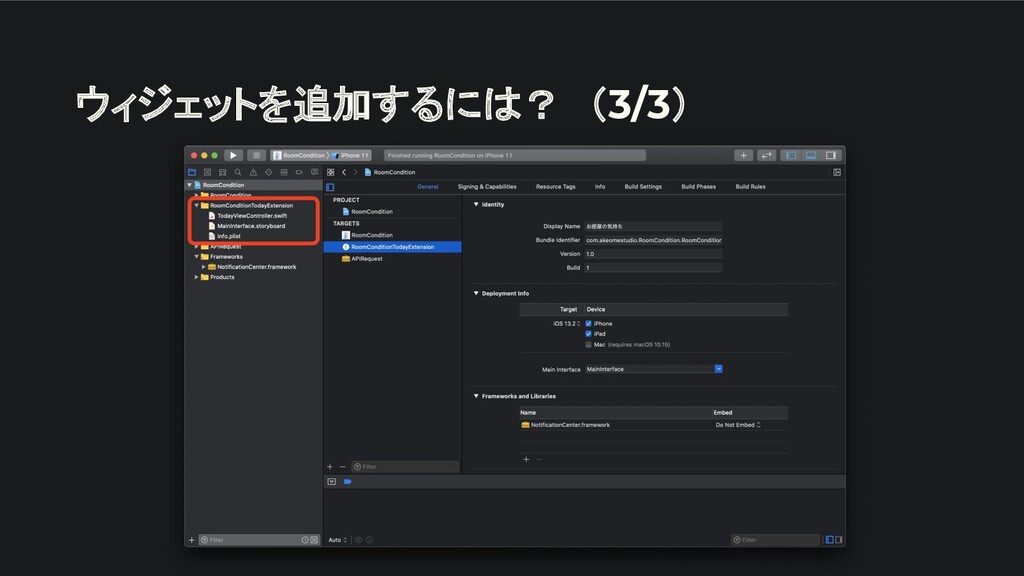Expand NotificationCenter.framework in navigator
1024x576 pixels.
point(204,267)
